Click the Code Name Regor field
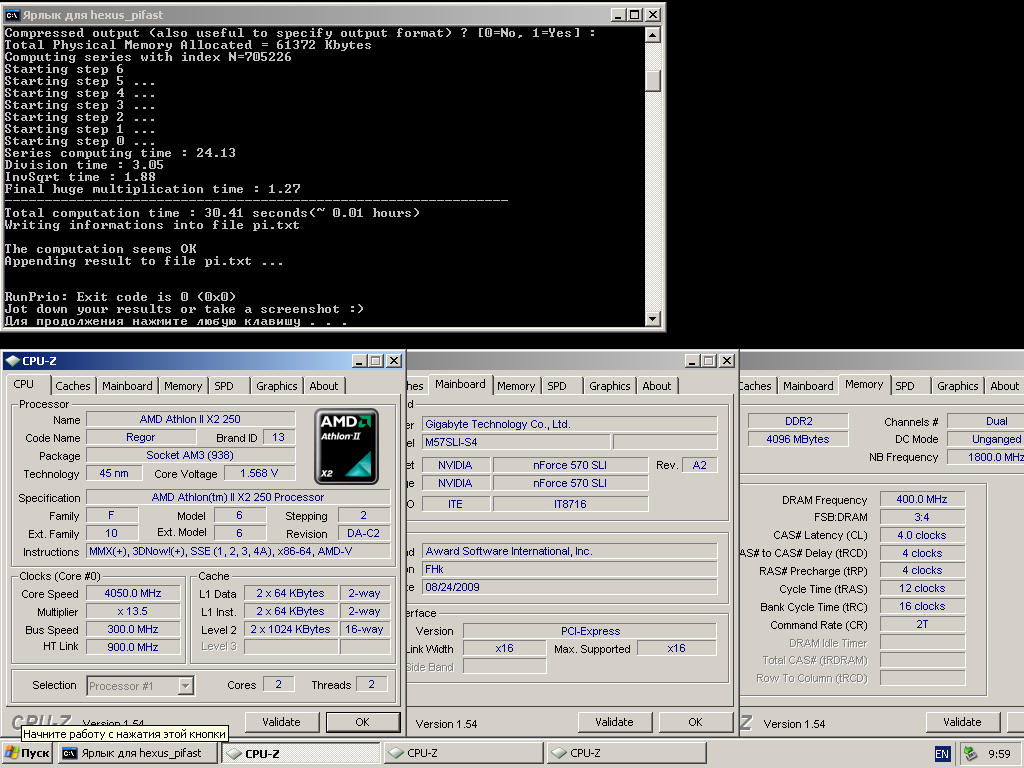Screen dimensions: 1024x768 140,437
